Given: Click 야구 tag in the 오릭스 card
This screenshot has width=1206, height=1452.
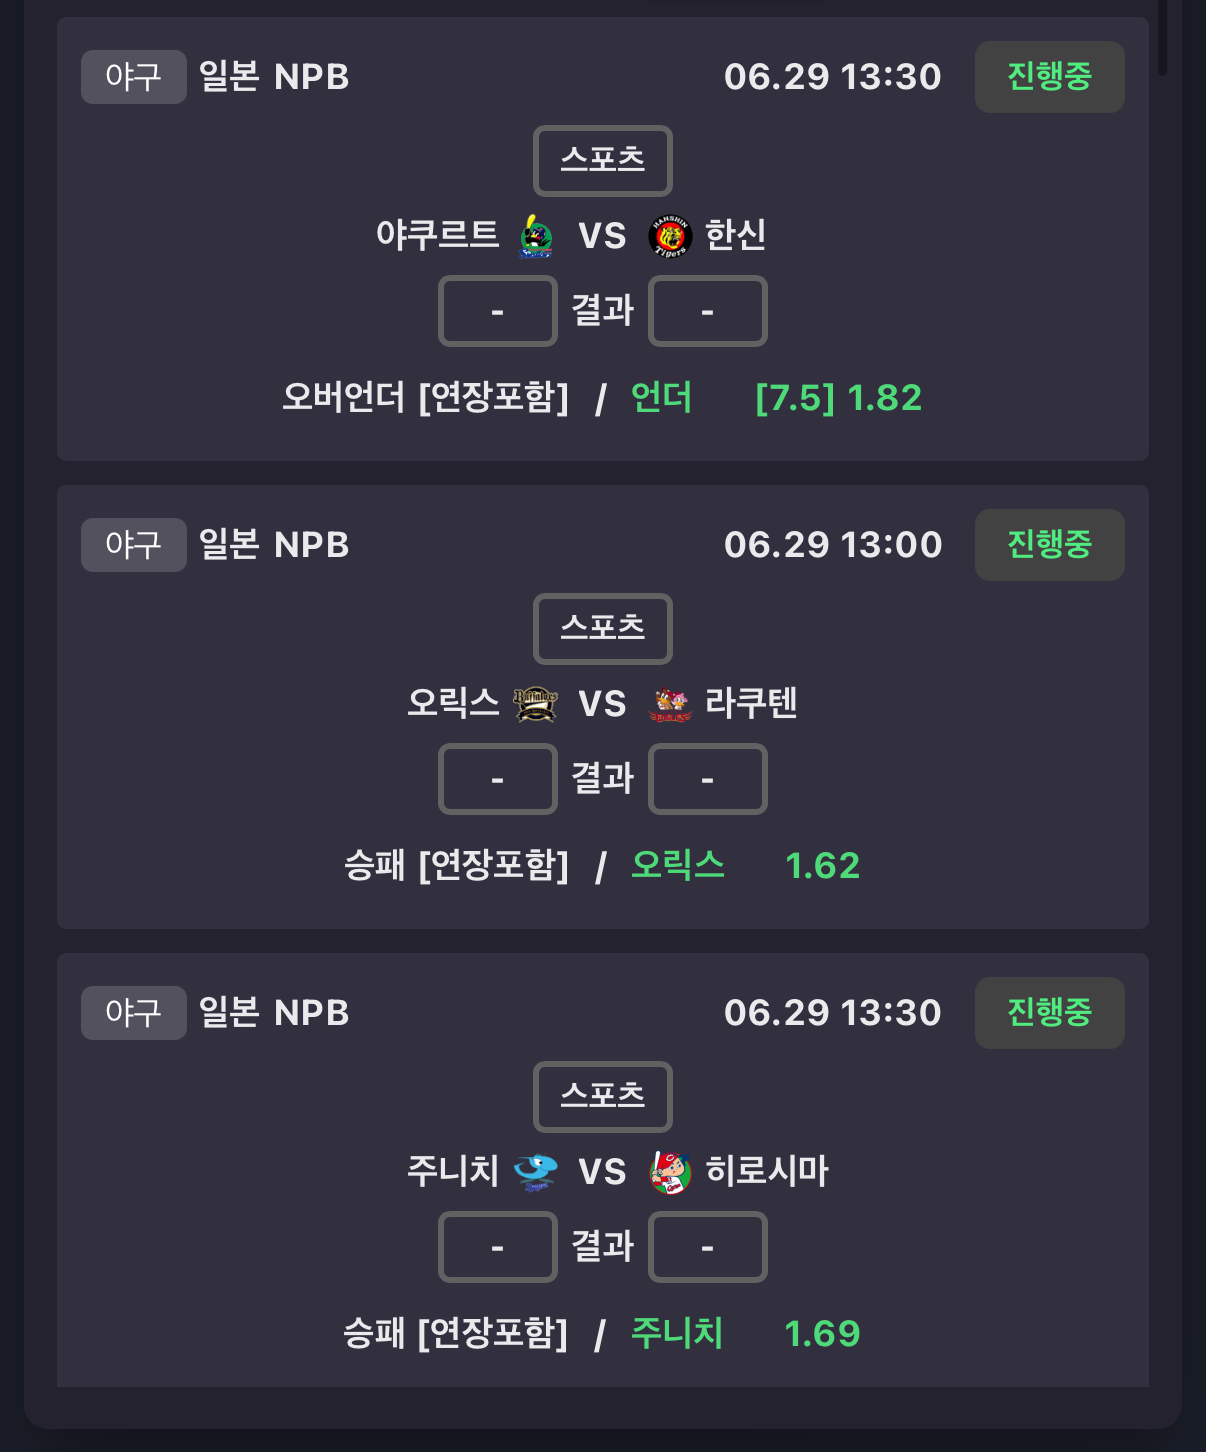Looking at the screenshot, I should point(134,545).
